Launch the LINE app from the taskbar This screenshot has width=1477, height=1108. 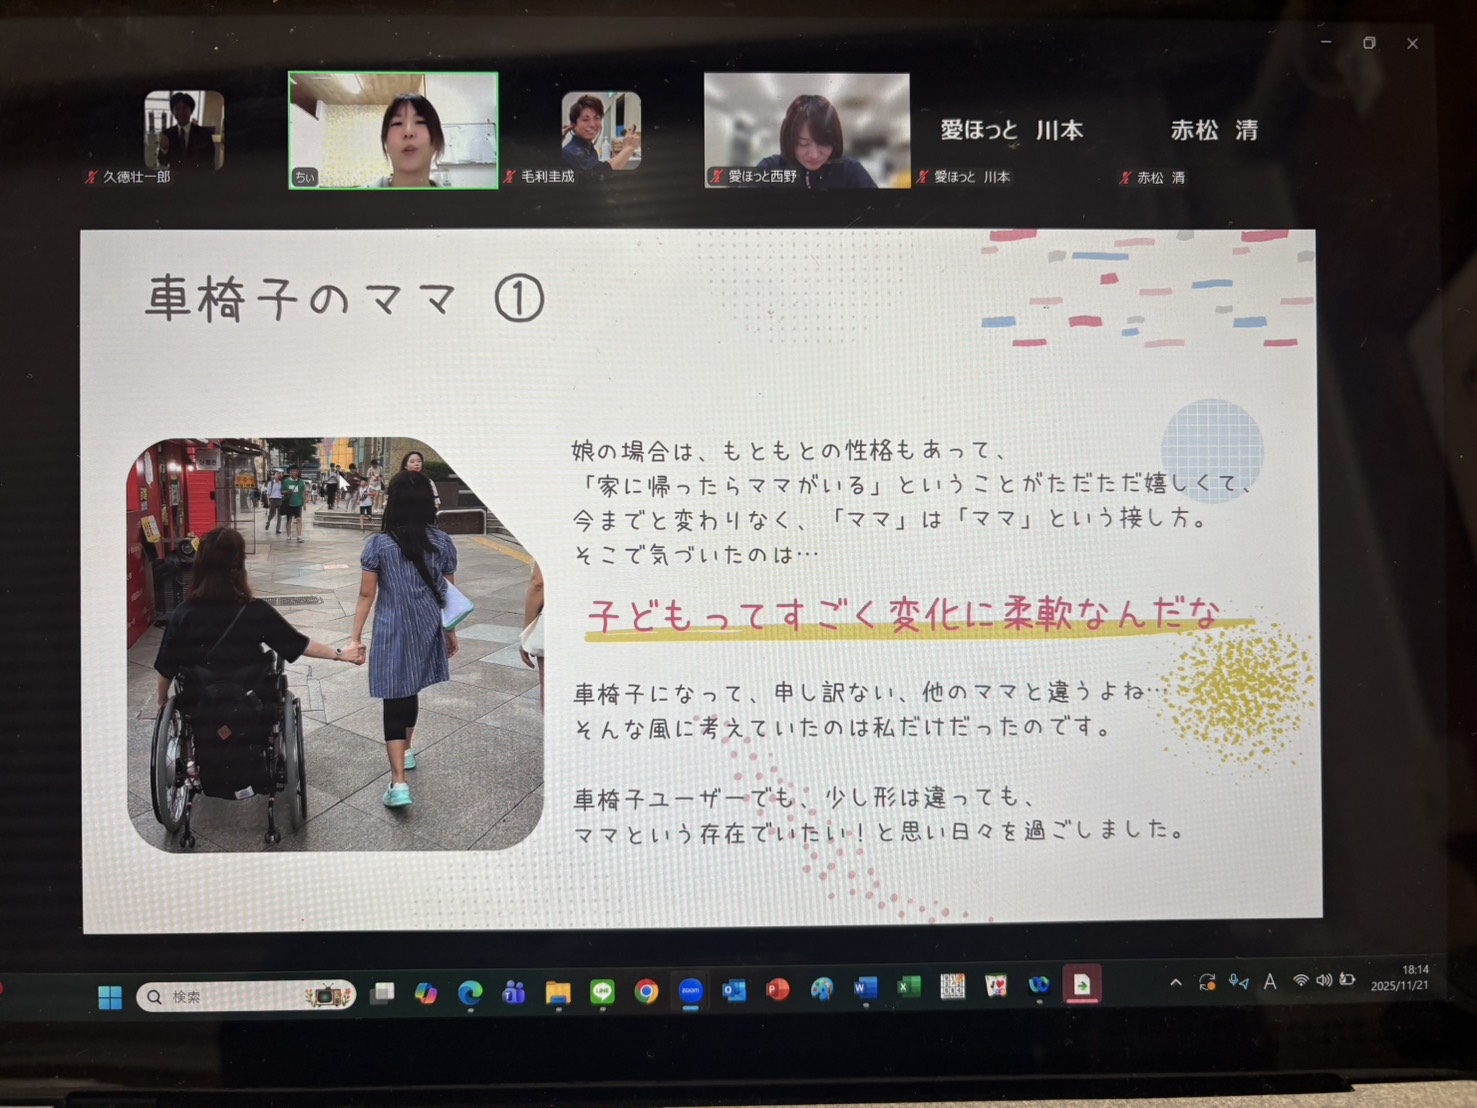click(x=602, y=992)
